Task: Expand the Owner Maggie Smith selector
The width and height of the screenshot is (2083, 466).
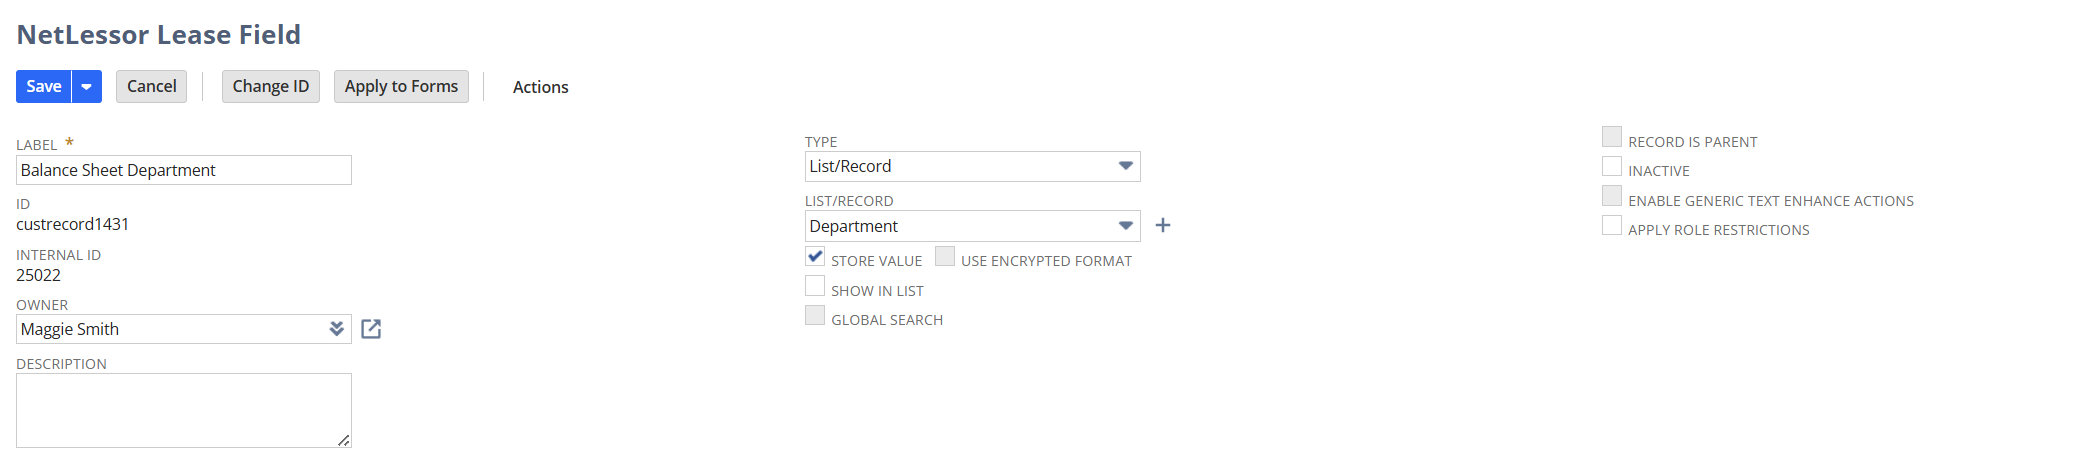Action: coord(337,329)
